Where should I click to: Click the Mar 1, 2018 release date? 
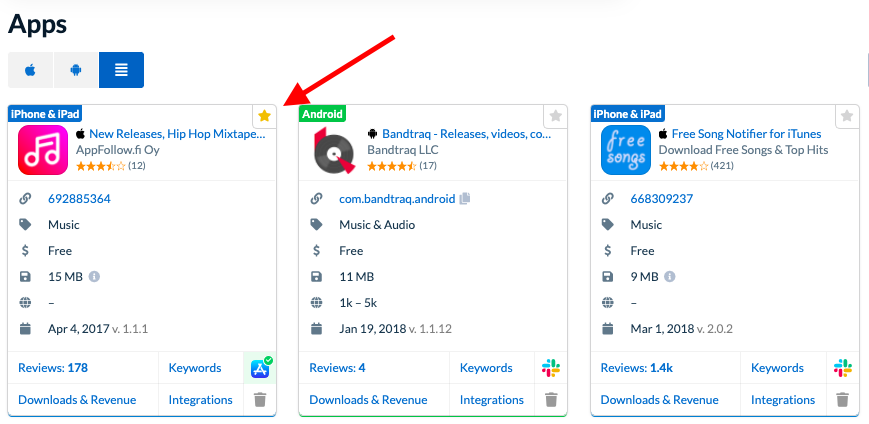pos(662,329)
